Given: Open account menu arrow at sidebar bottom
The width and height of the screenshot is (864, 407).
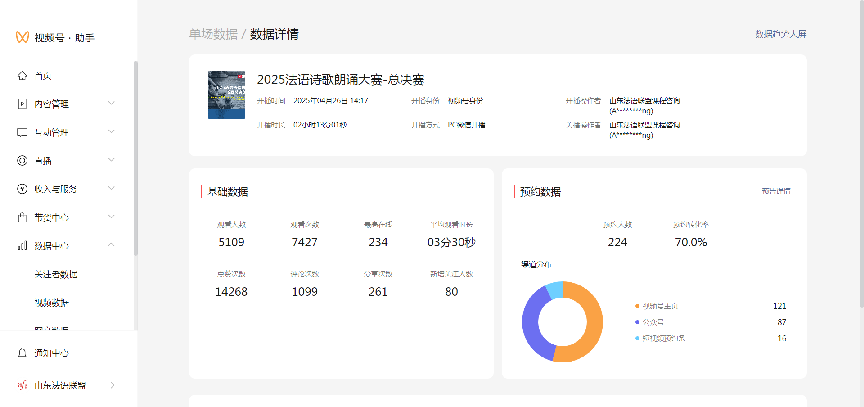Looking at the screenshot, I should 111,385.
